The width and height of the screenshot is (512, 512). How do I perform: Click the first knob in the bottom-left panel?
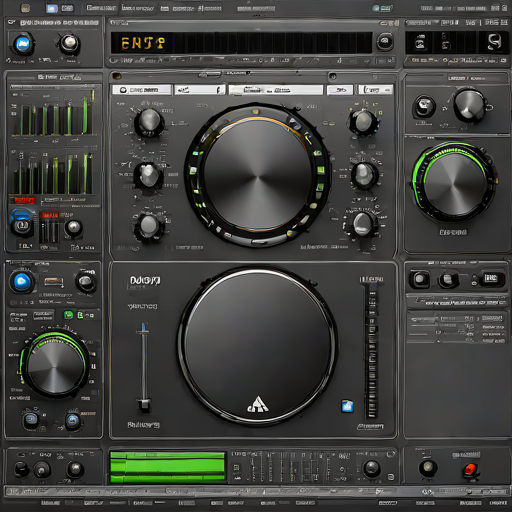click(22, 469)
